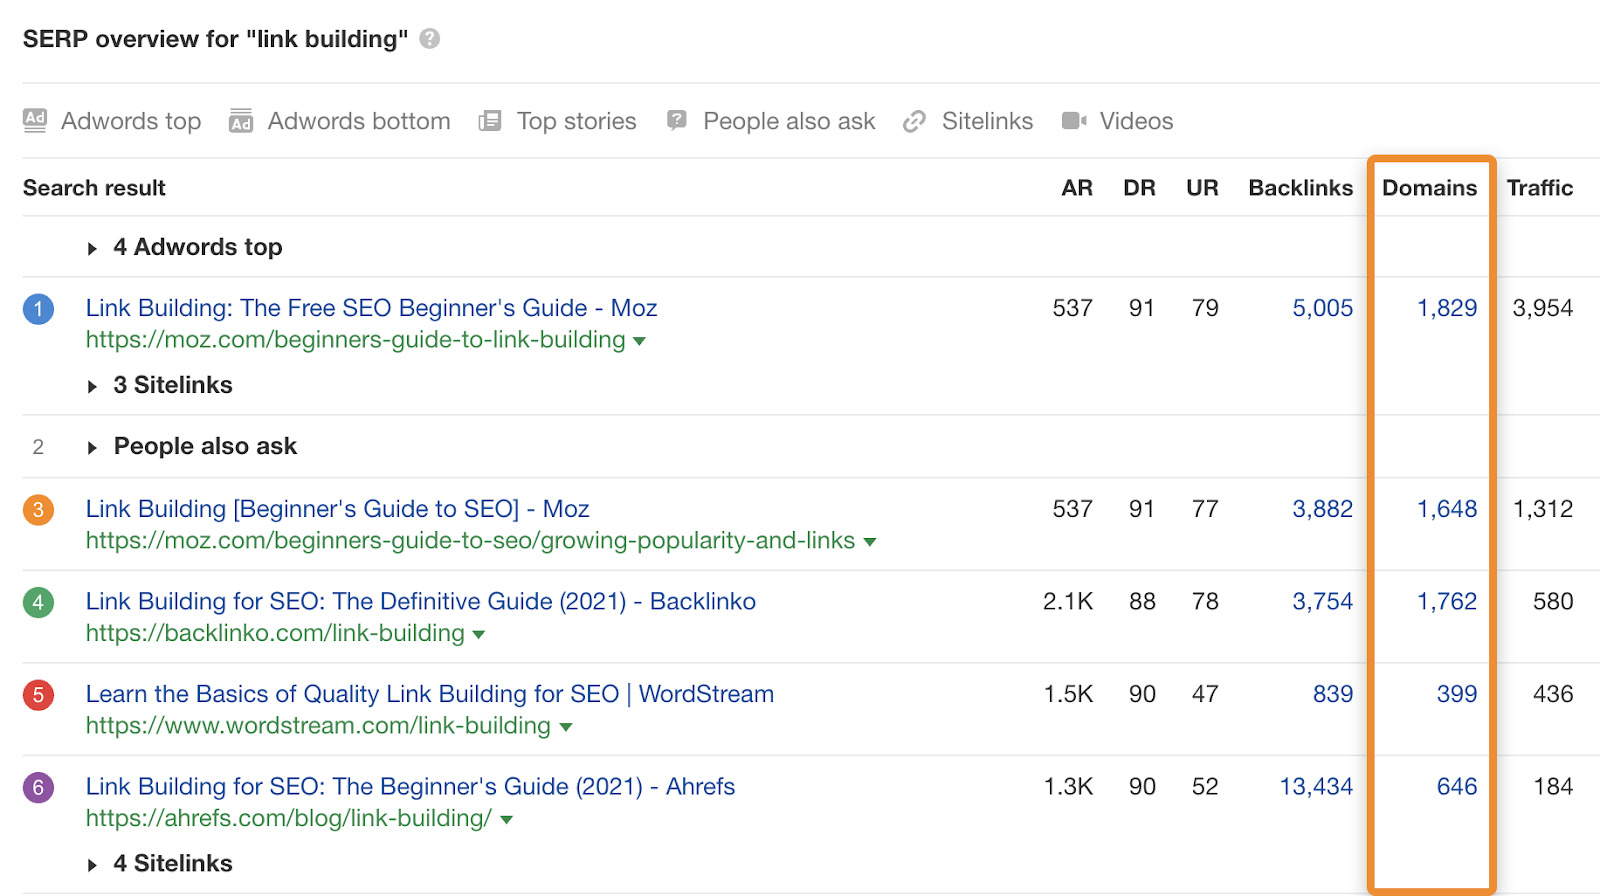Image resolution: width=1600 pixels, height=896 pixels.
Task: Click the Videos camera icon
Action: pyautogui.click(x=1074, y=121)
